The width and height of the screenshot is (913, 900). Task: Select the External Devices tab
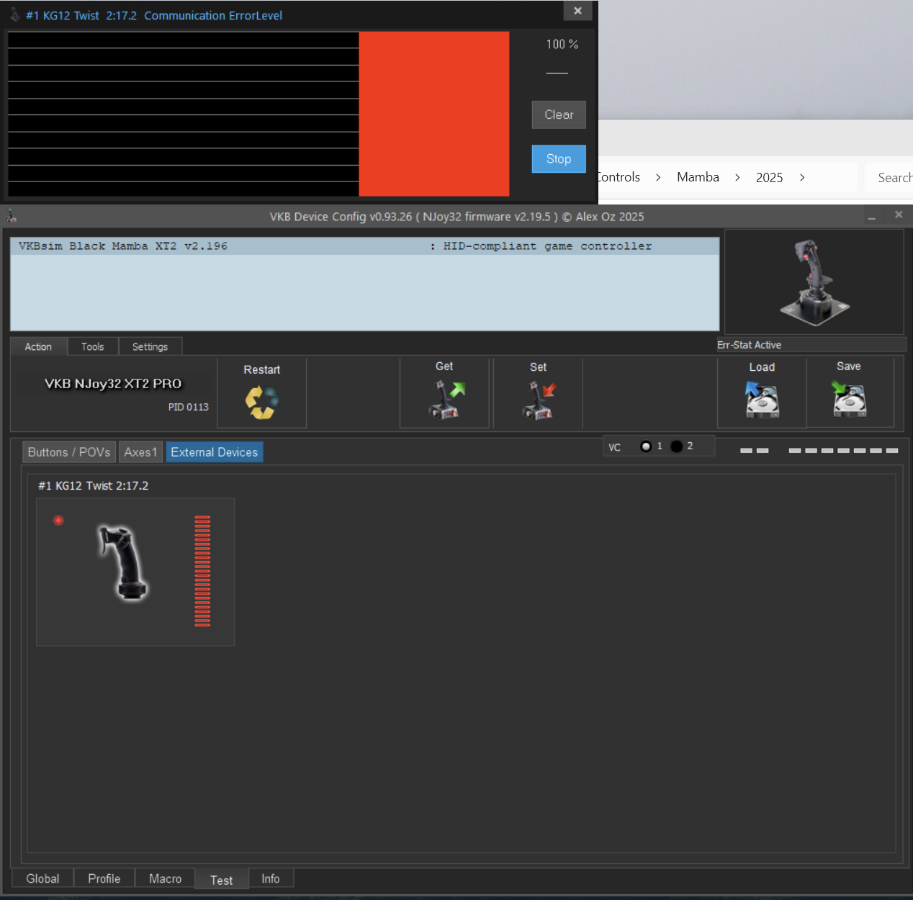coord(214,452)
